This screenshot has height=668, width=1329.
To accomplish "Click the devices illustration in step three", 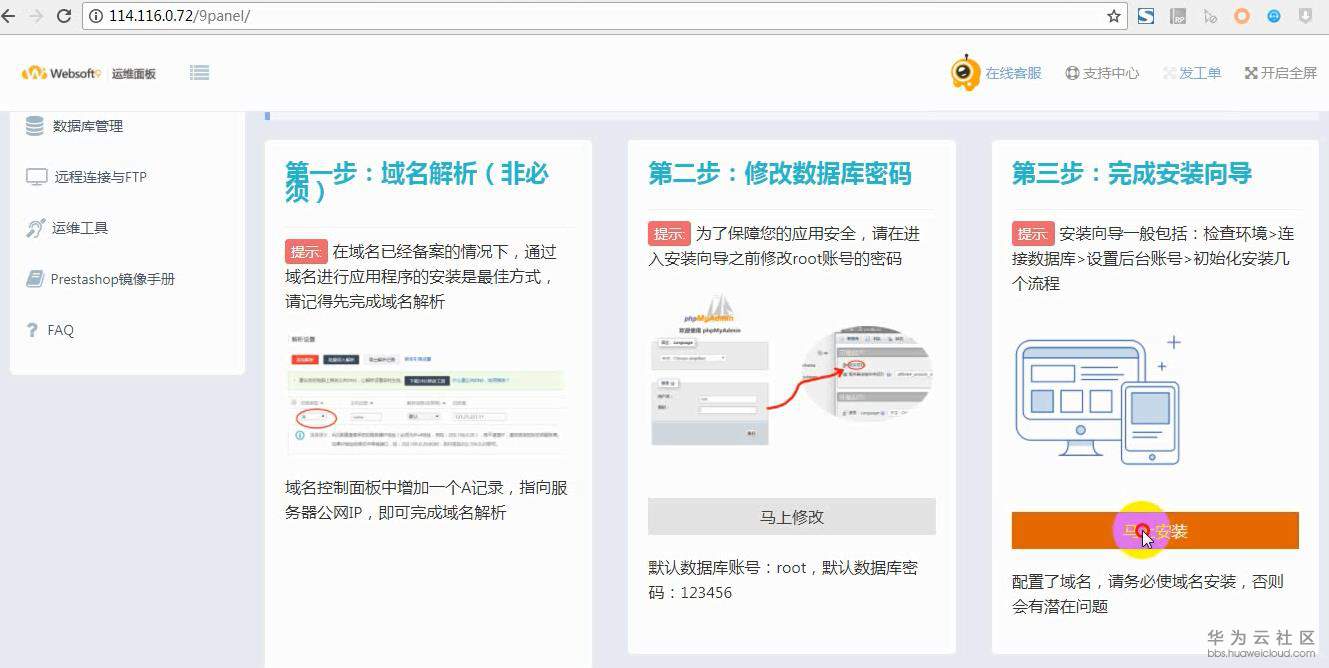I will [x=1099, y=400].
